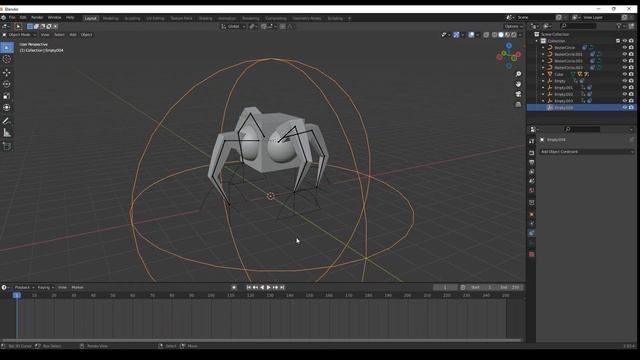
Task: Select the Move tool
Action: [x=7, y=72]
